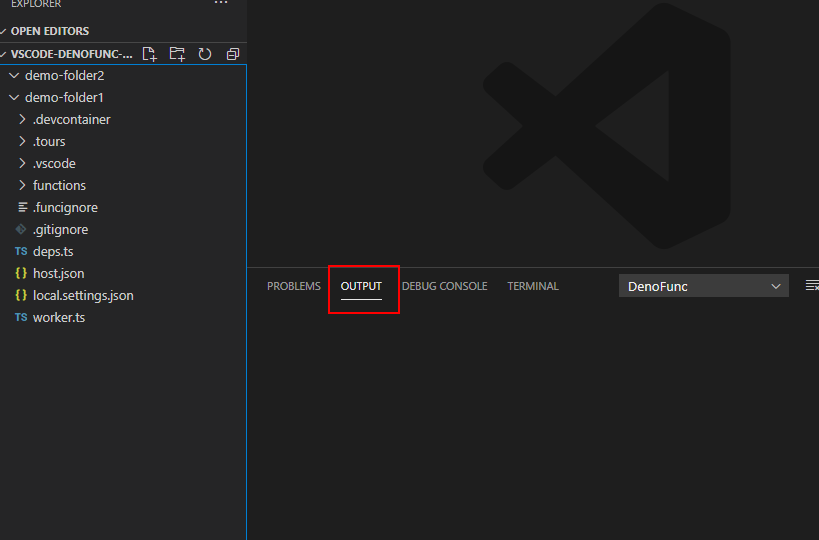Expand the .vscode folder chevron

(22, 163)
